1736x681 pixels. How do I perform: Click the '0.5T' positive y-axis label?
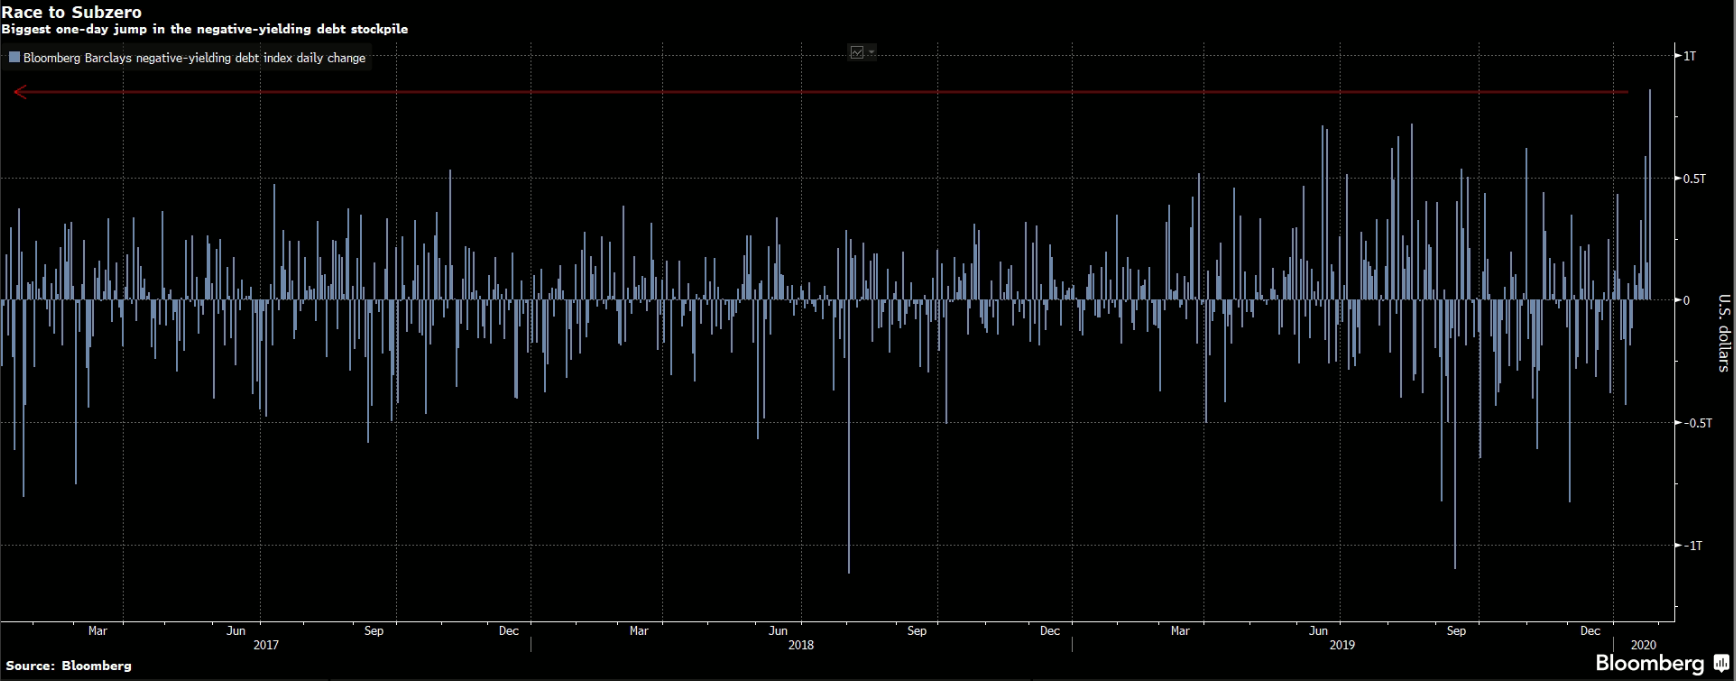pos(1694,179)
